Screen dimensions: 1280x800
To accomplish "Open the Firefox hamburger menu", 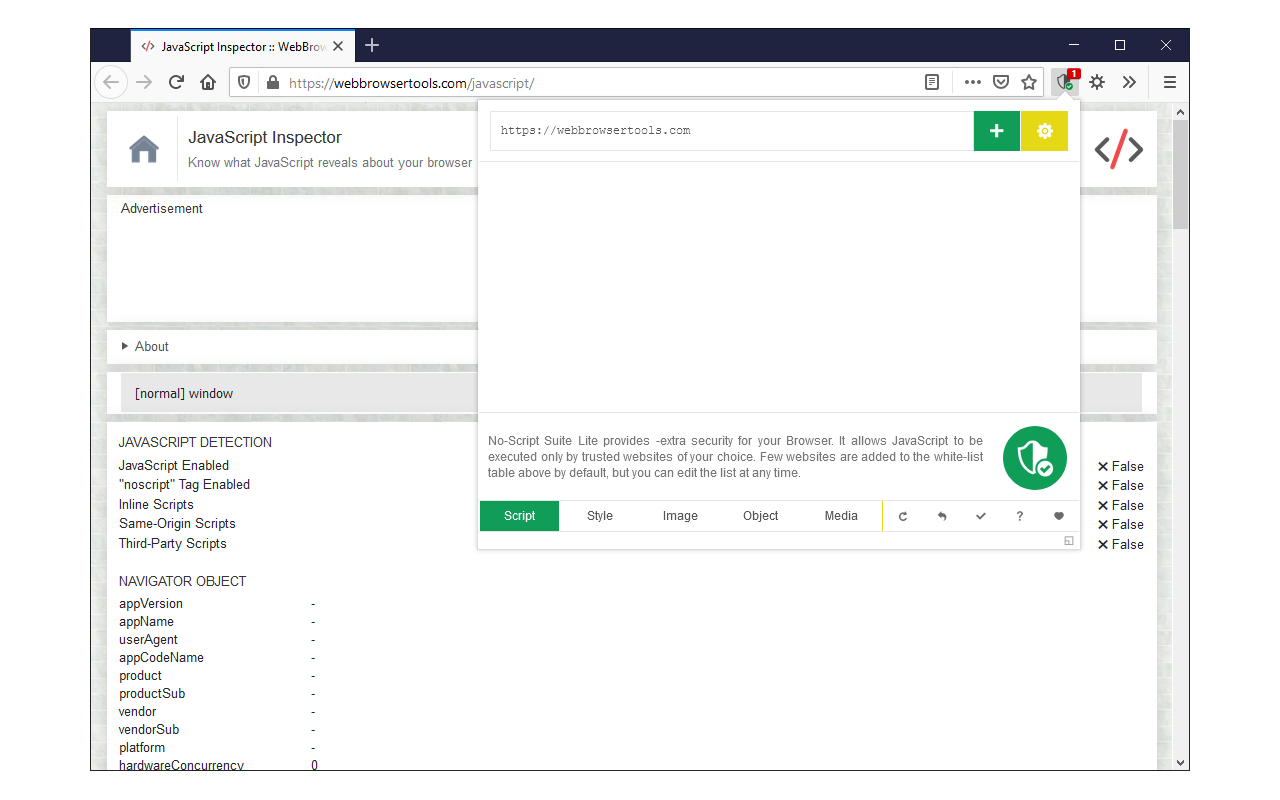I will click(x=1169, y=82).
